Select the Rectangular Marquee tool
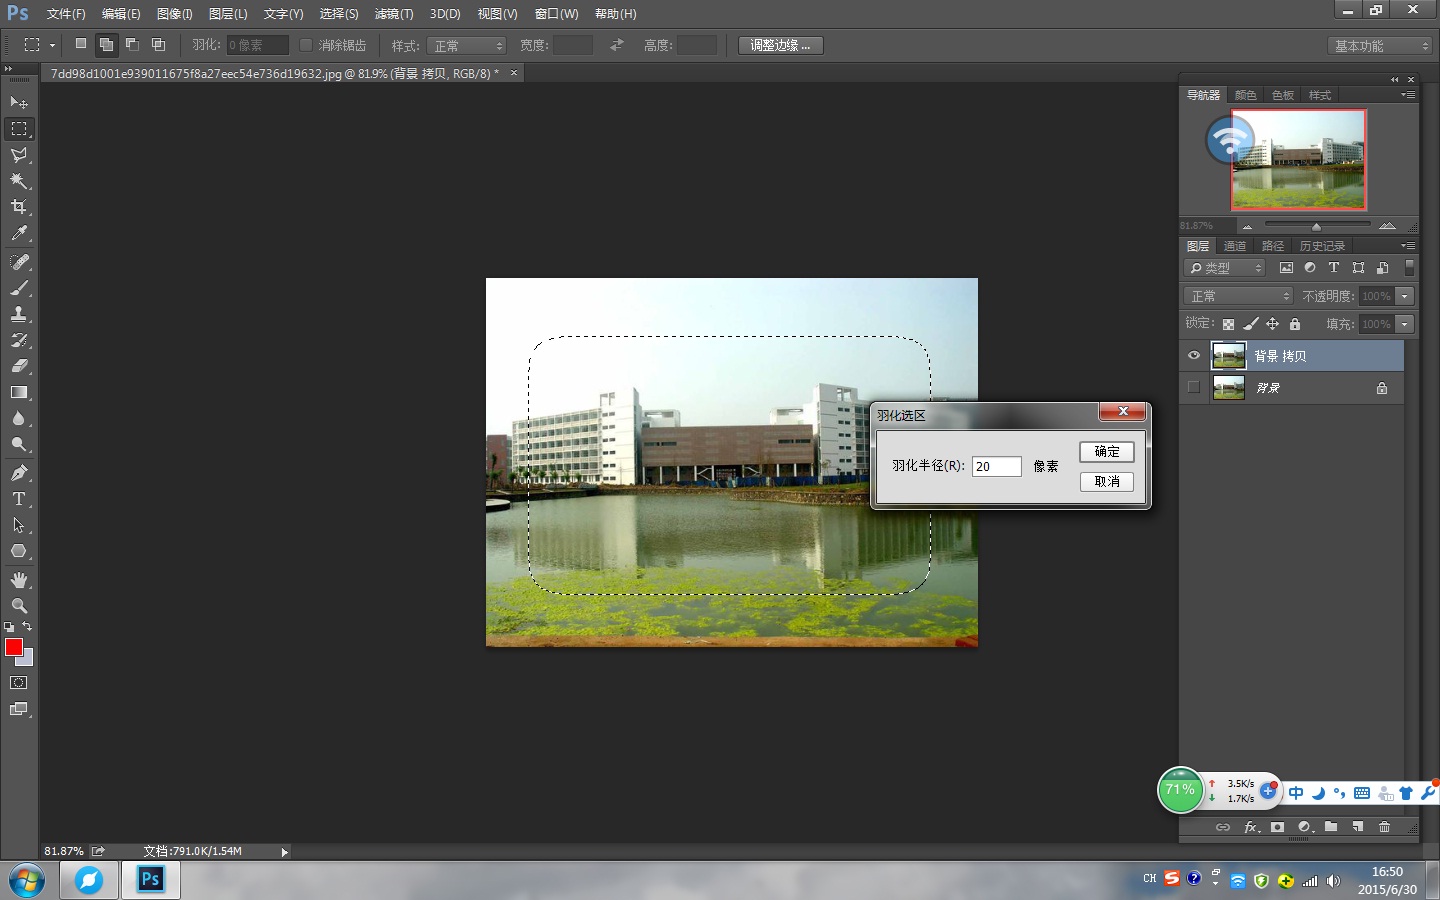The image size is (1440, 900). coord(19,129)
